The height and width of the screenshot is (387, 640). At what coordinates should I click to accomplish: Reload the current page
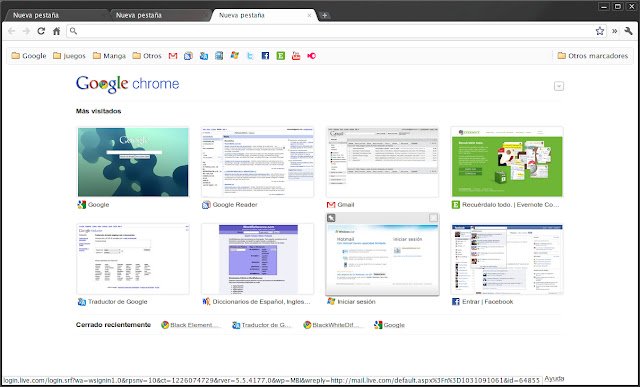41,31
